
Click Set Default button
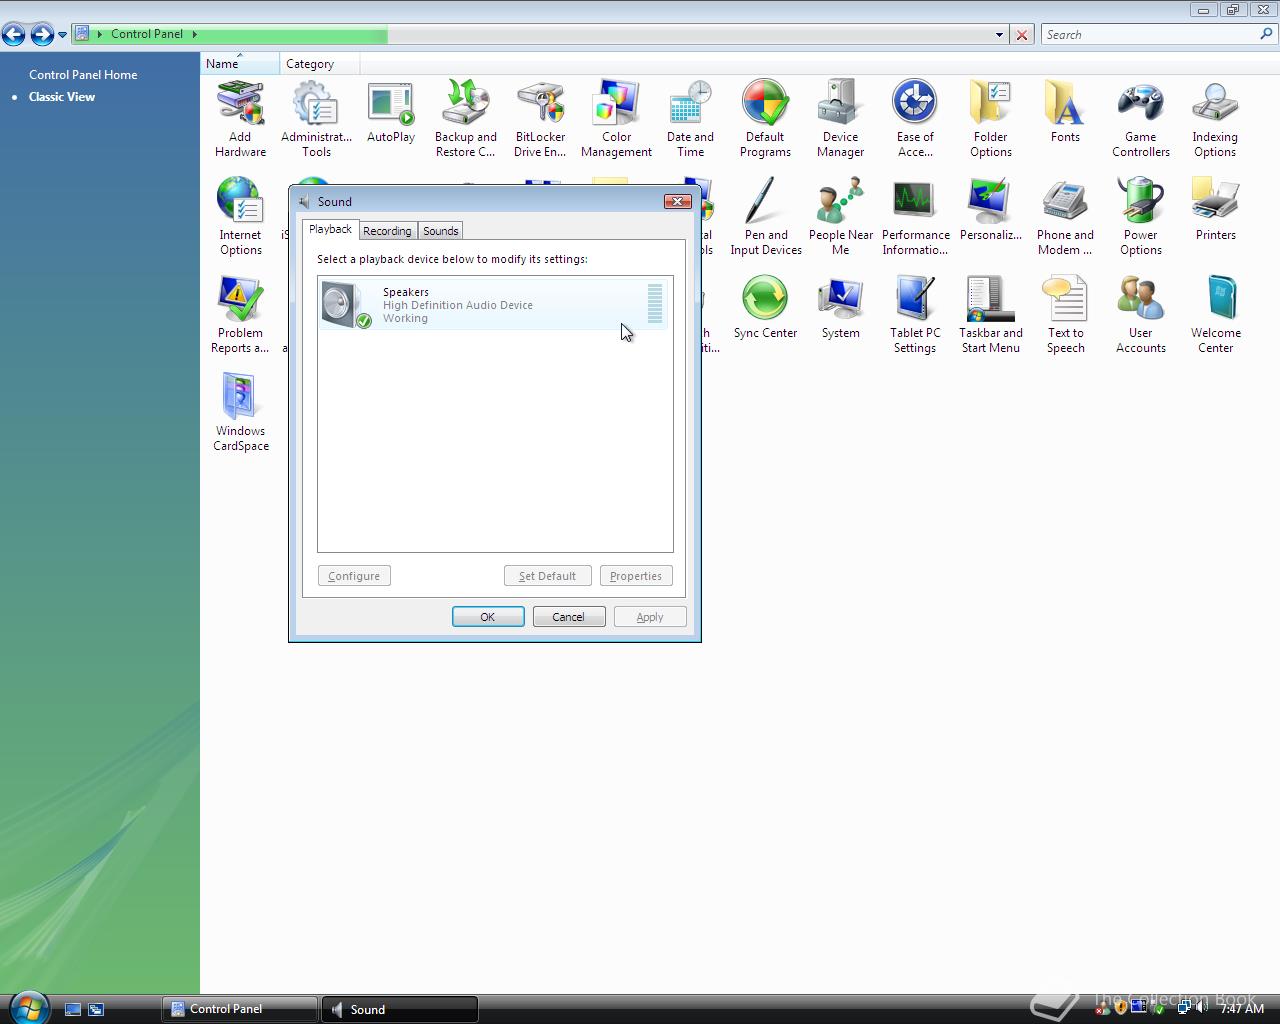click(547, 576)
